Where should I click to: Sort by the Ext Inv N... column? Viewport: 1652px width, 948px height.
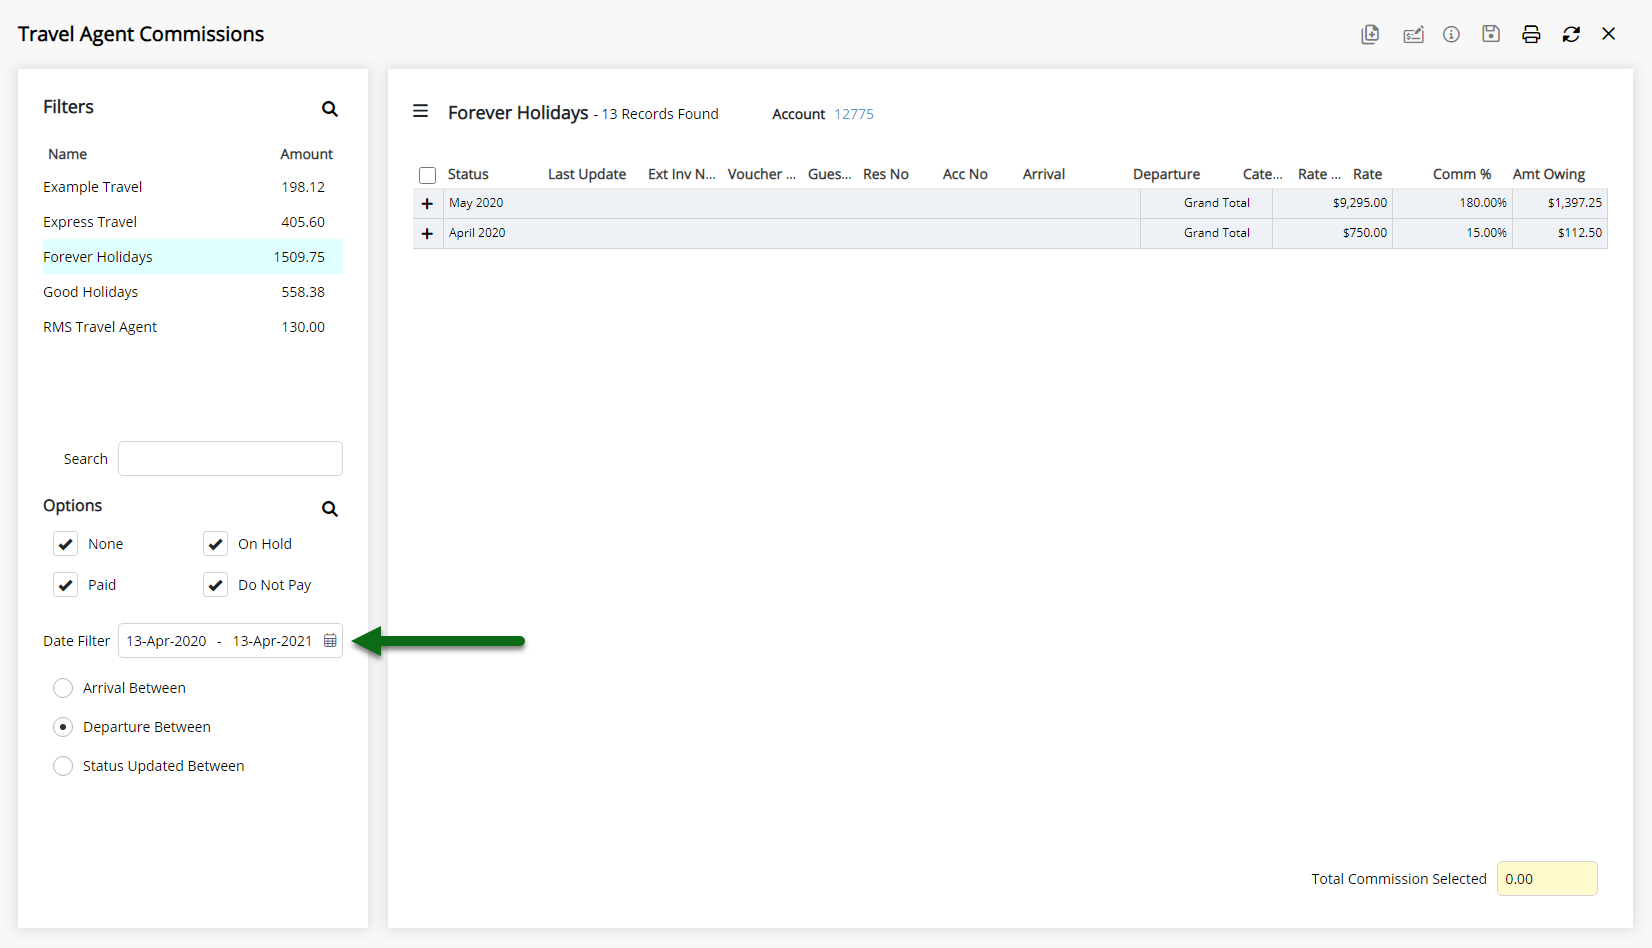(682, 174)
